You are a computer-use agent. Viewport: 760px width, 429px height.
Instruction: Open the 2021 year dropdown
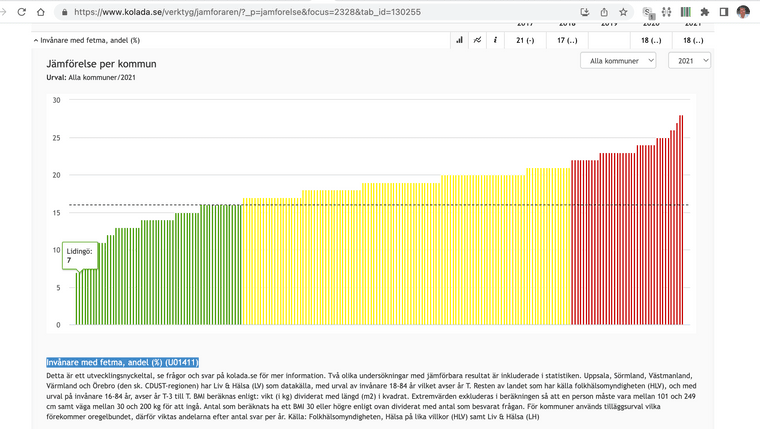point(689,61)
